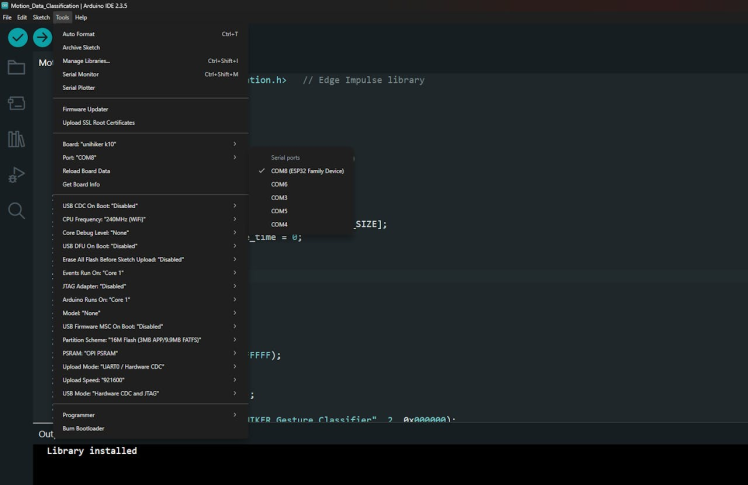The image size is (748, 485).
Task: Select Serial Monitor from Tools menu
Action: tap(81, 74)
